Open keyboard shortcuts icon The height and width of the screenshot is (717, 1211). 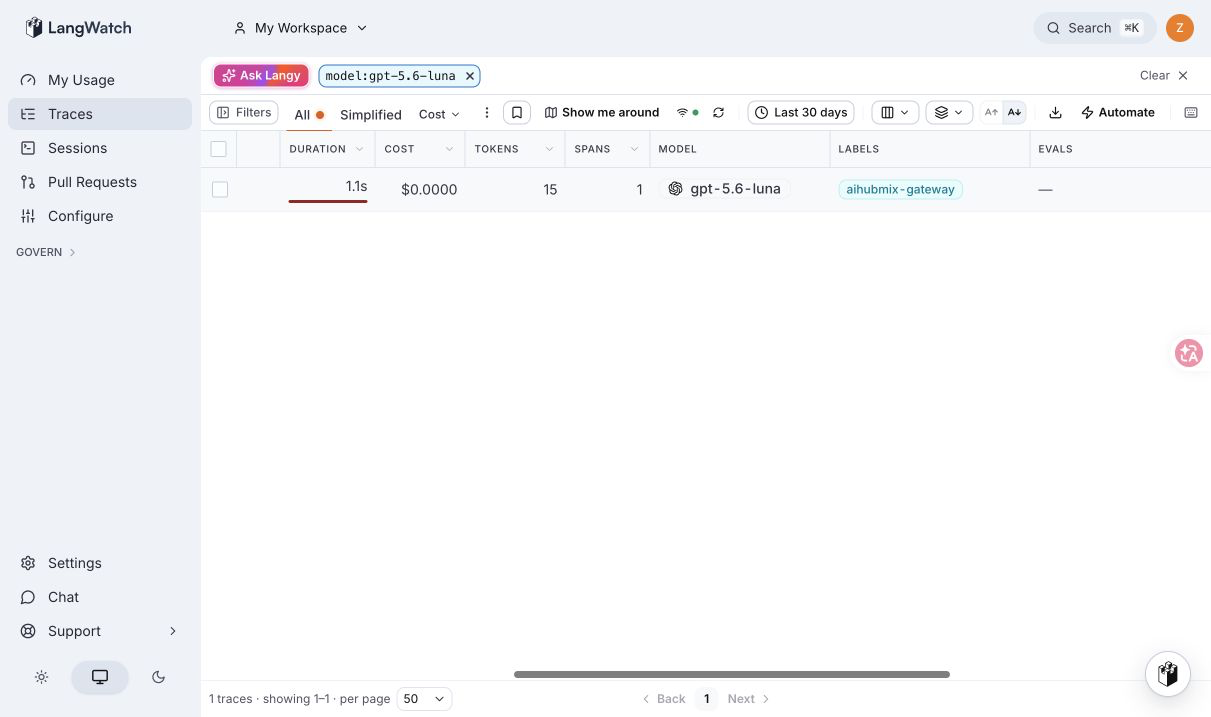pyautogui.click(x=1191, y=112)
